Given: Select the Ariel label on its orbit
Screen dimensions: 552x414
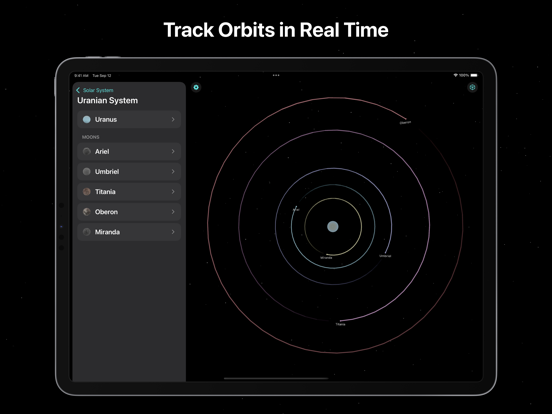Looking at the screenshot, I should [296, 210].
